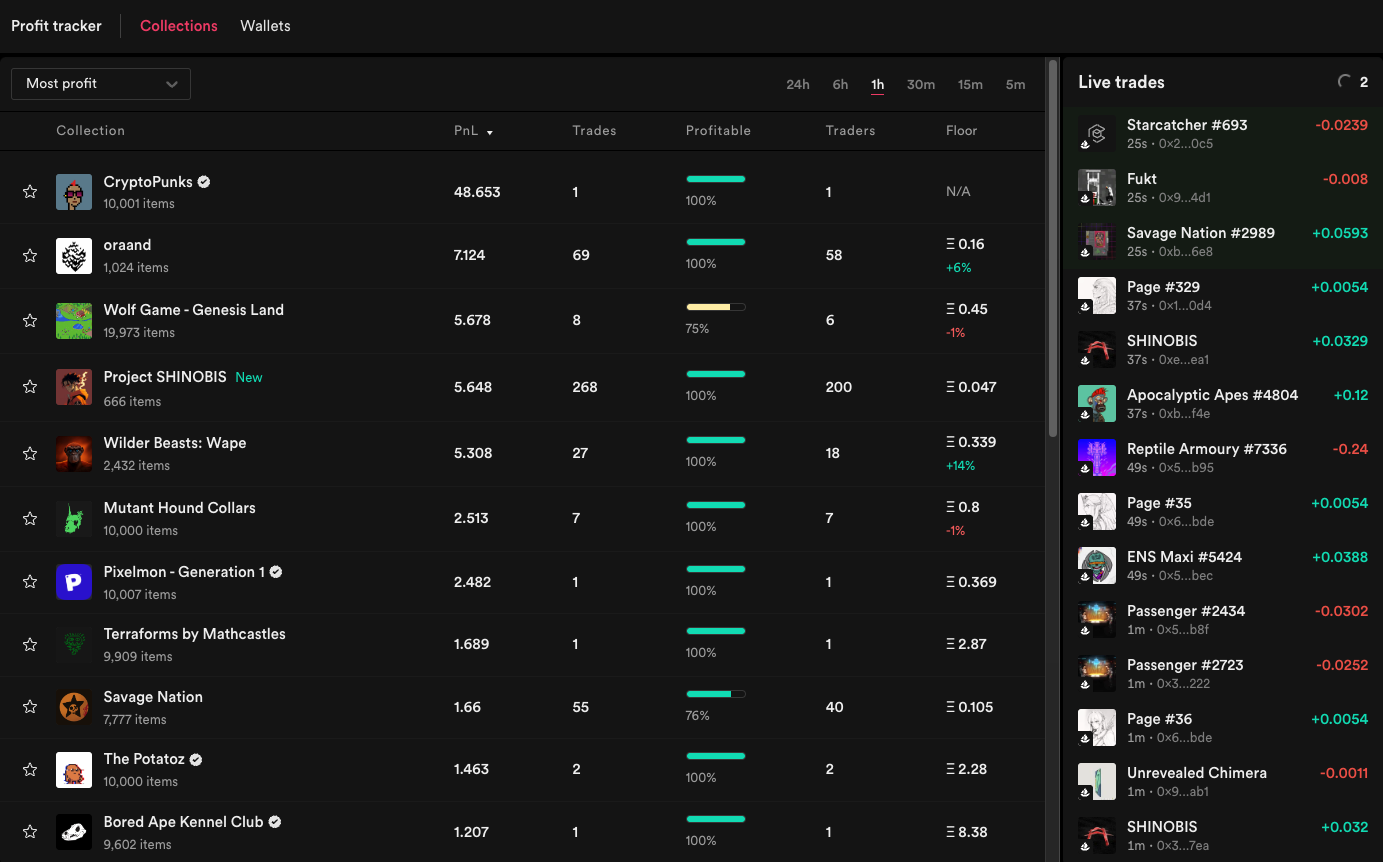Image resolution: width=1383 pixels, height=862 pixels.
Task: Open Unrevealed Chimera trade thumbnail
Action: (x=1097, y=781)
